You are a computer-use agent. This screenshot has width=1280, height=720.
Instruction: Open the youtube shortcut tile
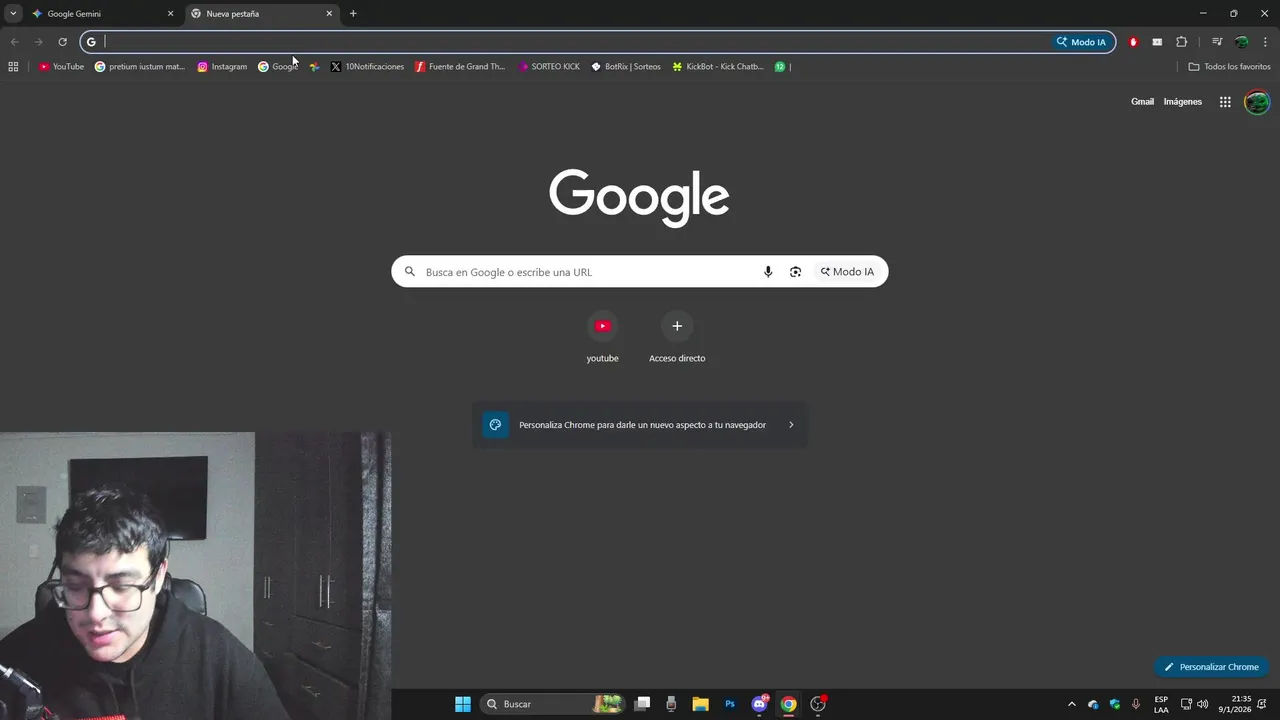click(602, 337)
